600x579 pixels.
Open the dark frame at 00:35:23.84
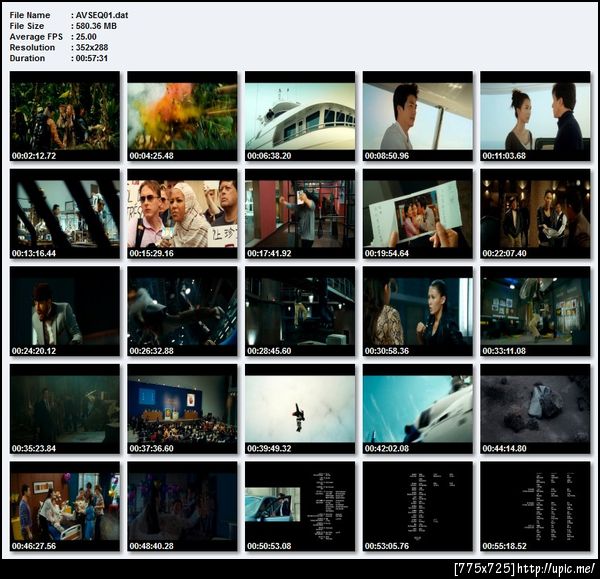[65, 409]
